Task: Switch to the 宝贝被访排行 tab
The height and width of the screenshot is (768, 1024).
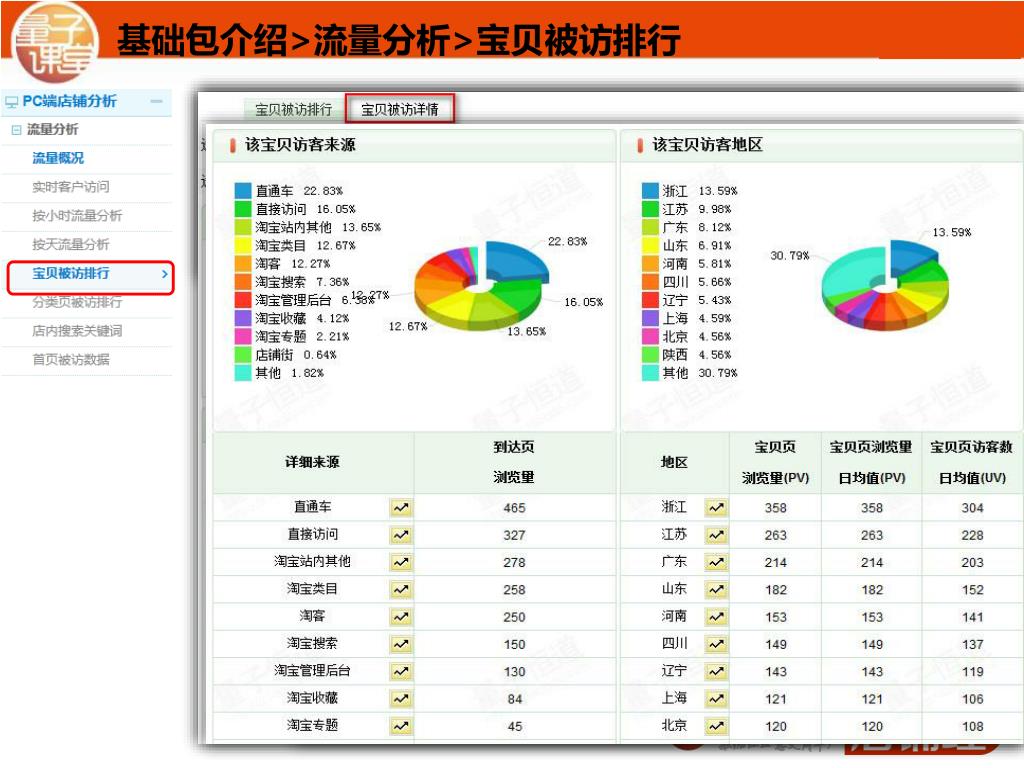Action: pyautogui.click(x=293, y=110)
